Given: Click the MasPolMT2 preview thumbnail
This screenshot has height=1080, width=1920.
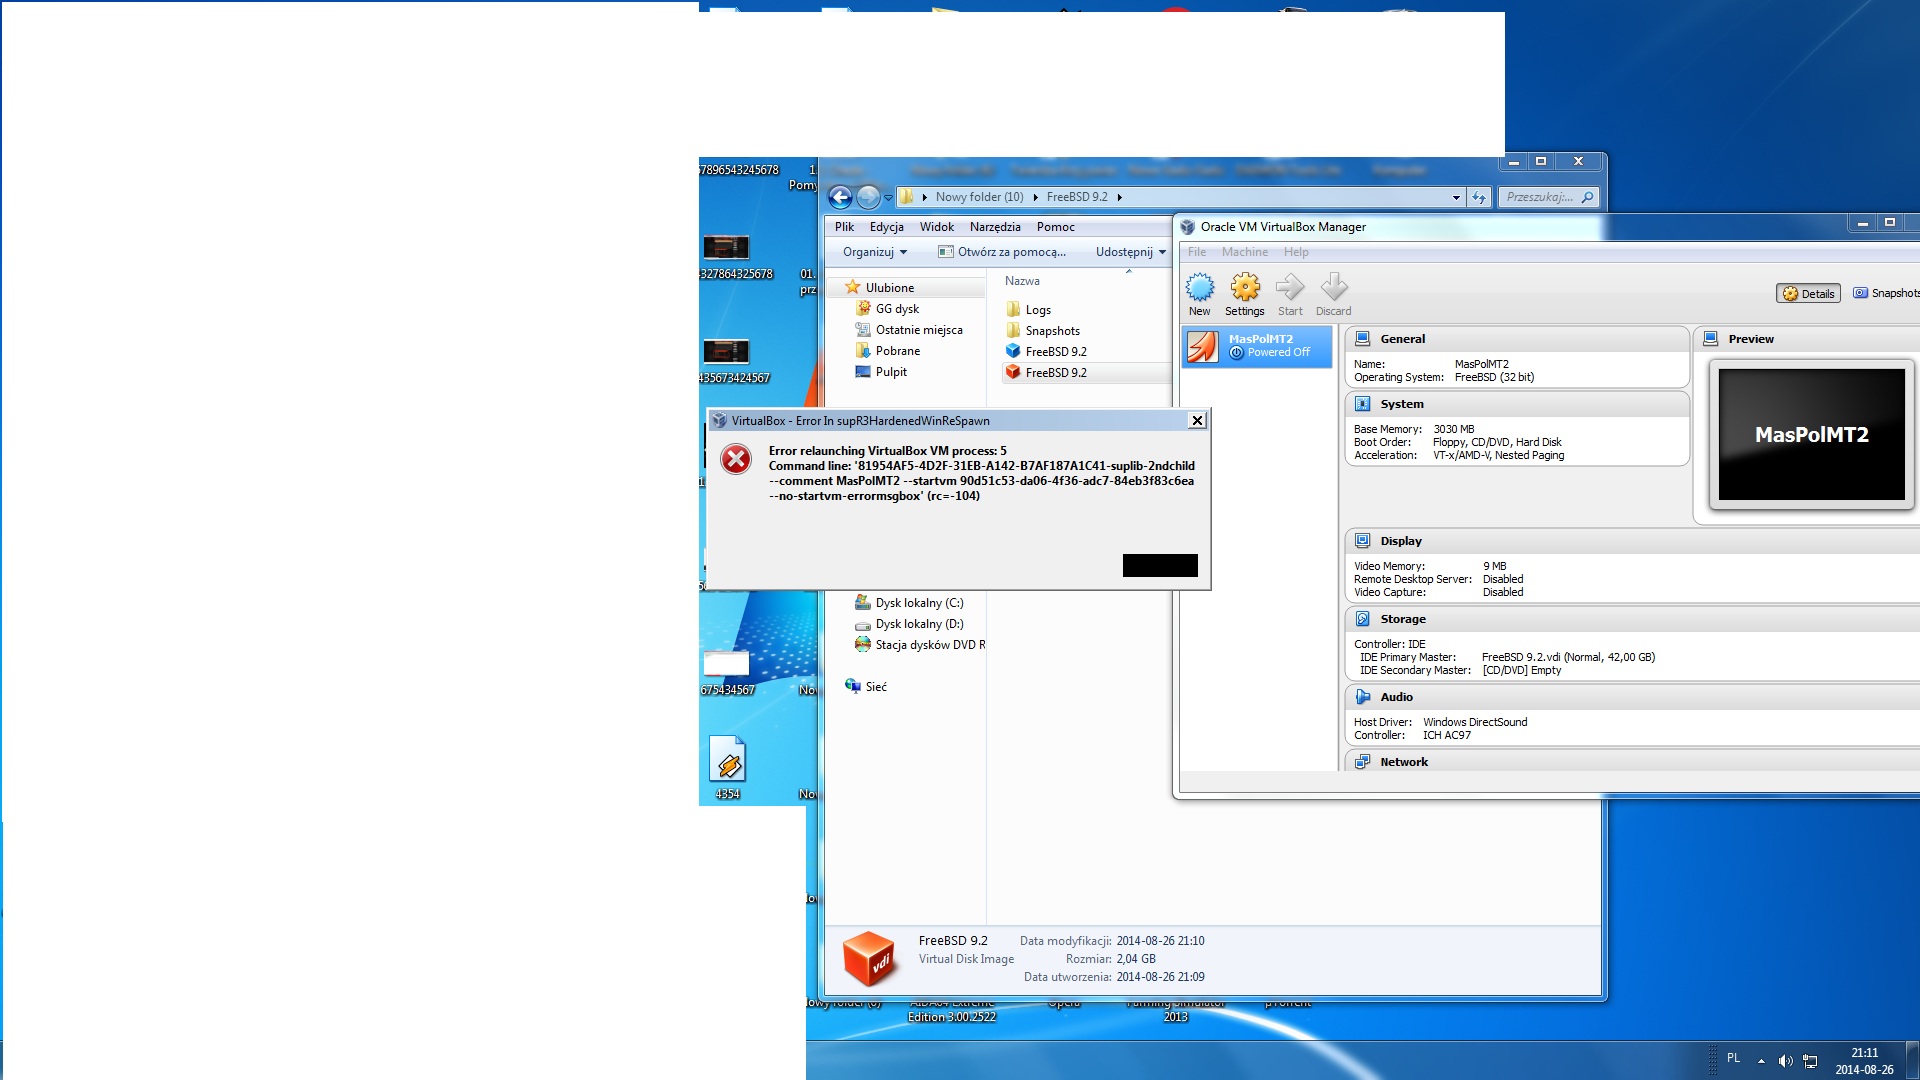Looking at the screenshot, I should pyautogui.click(x=1811, y=435).
